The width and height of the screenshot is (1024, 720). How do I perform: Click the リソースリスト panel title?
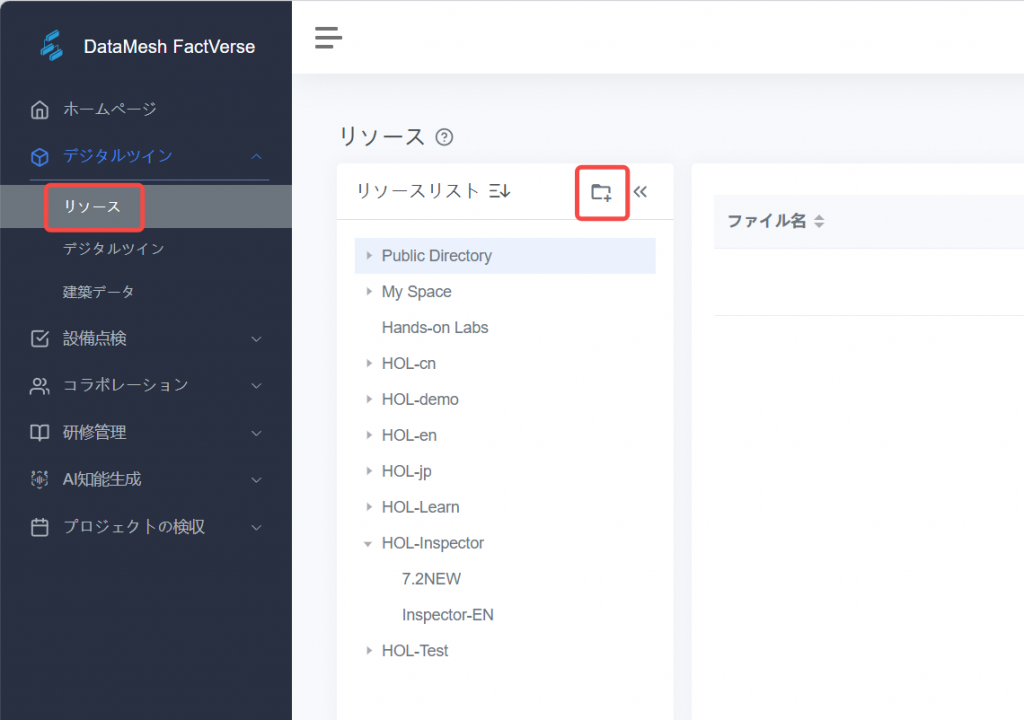[x=418, y=191]
